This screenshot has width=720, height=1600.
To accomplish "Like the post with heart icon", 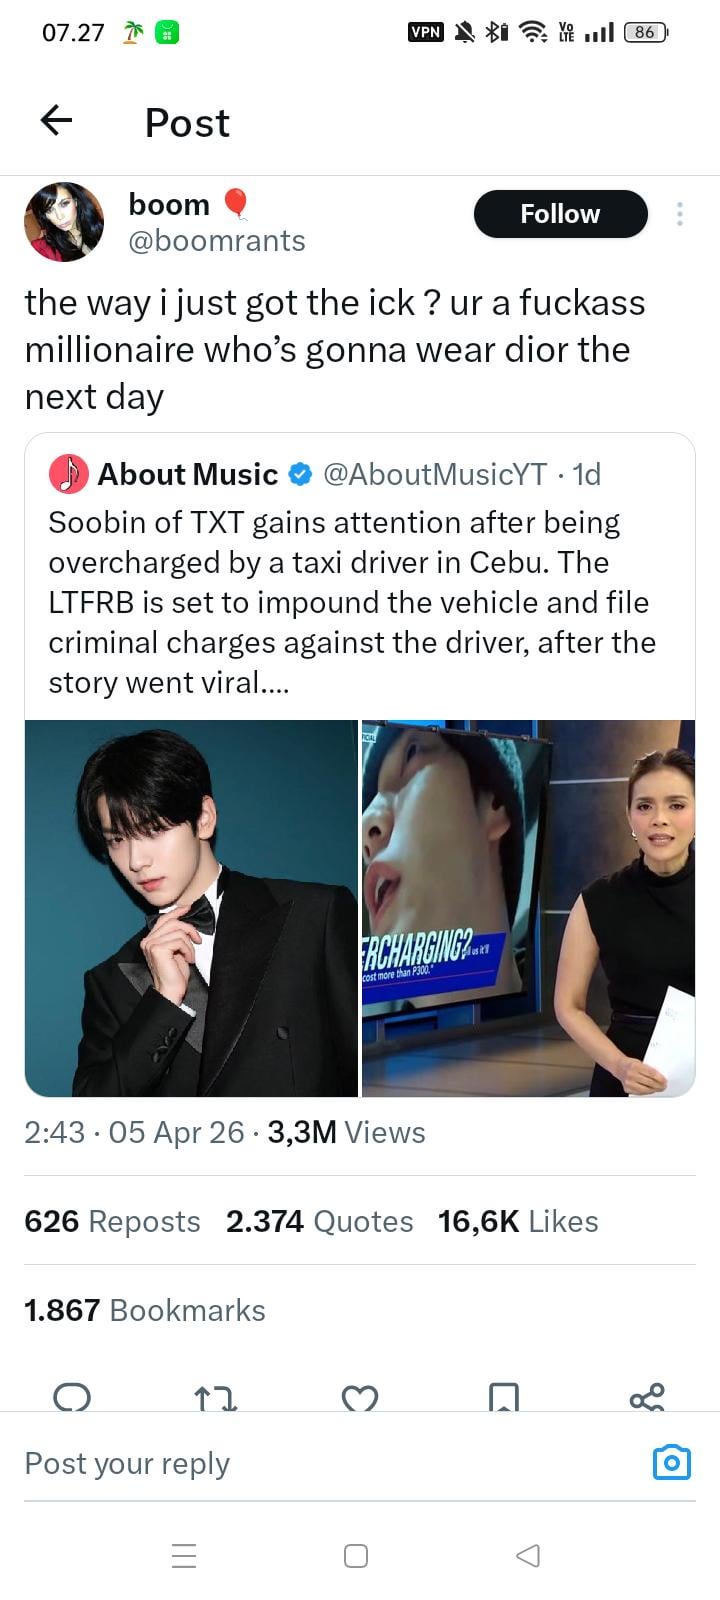I will click(x=360, y=1398).
